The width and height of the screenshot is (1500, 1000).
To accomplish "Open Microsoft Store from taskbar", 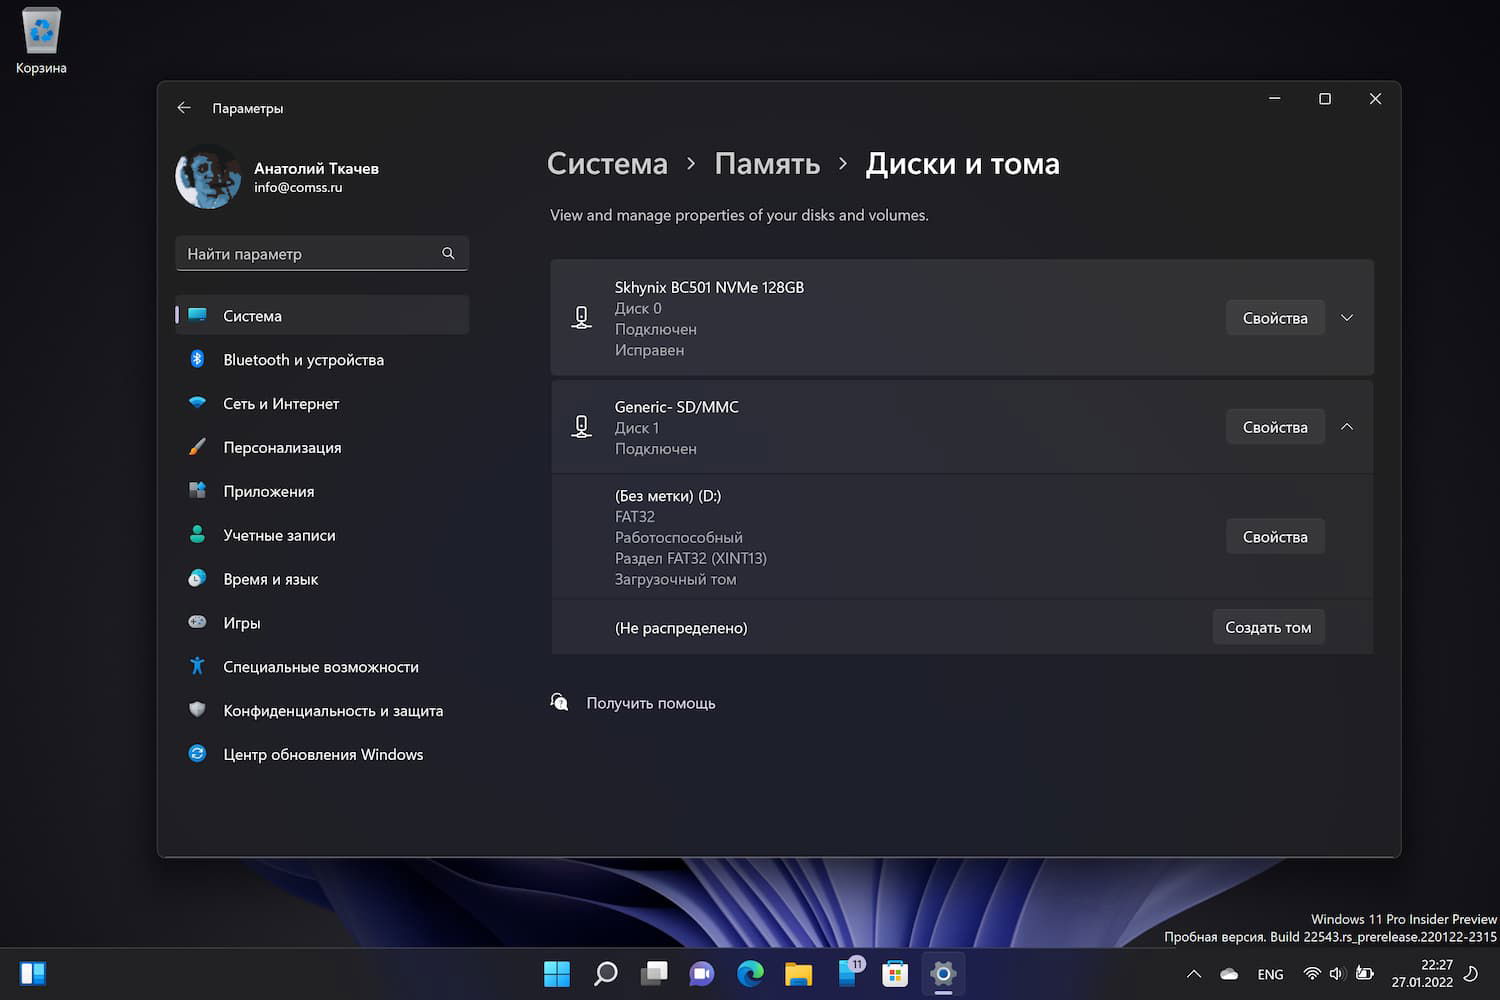I will click(895, 973).
